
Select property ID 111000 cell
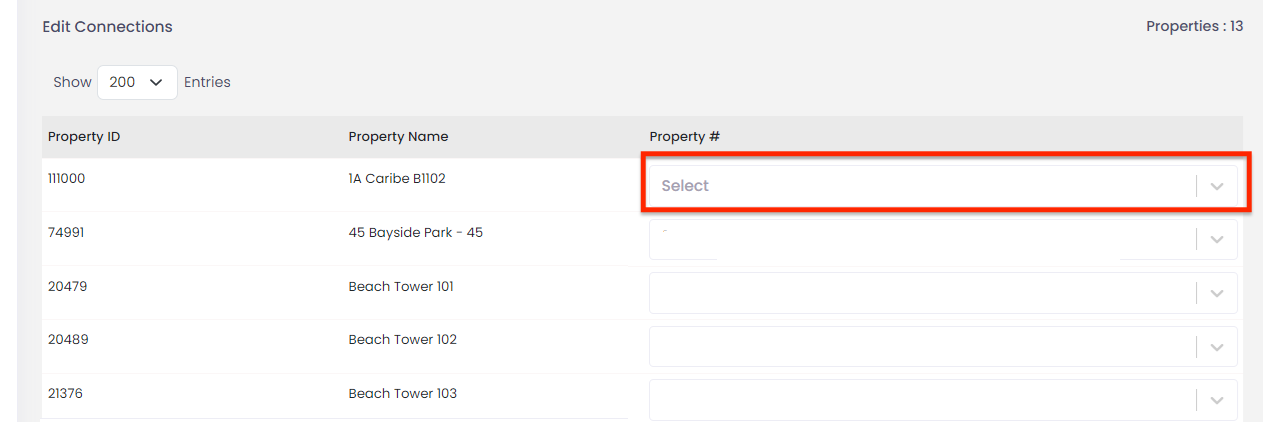(x=67, y=179)
